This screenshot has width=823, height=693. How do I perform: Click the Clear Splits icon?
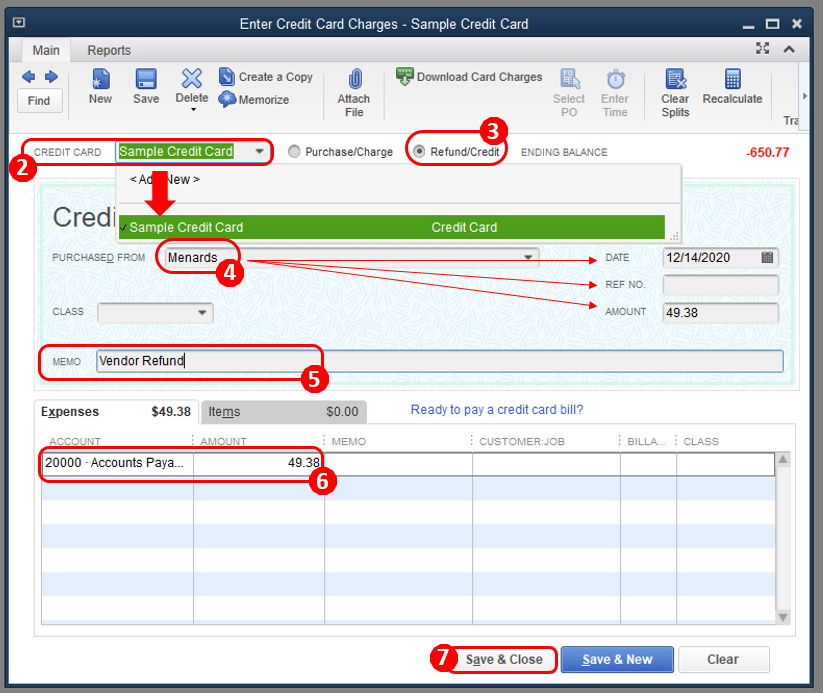(675, 80)
